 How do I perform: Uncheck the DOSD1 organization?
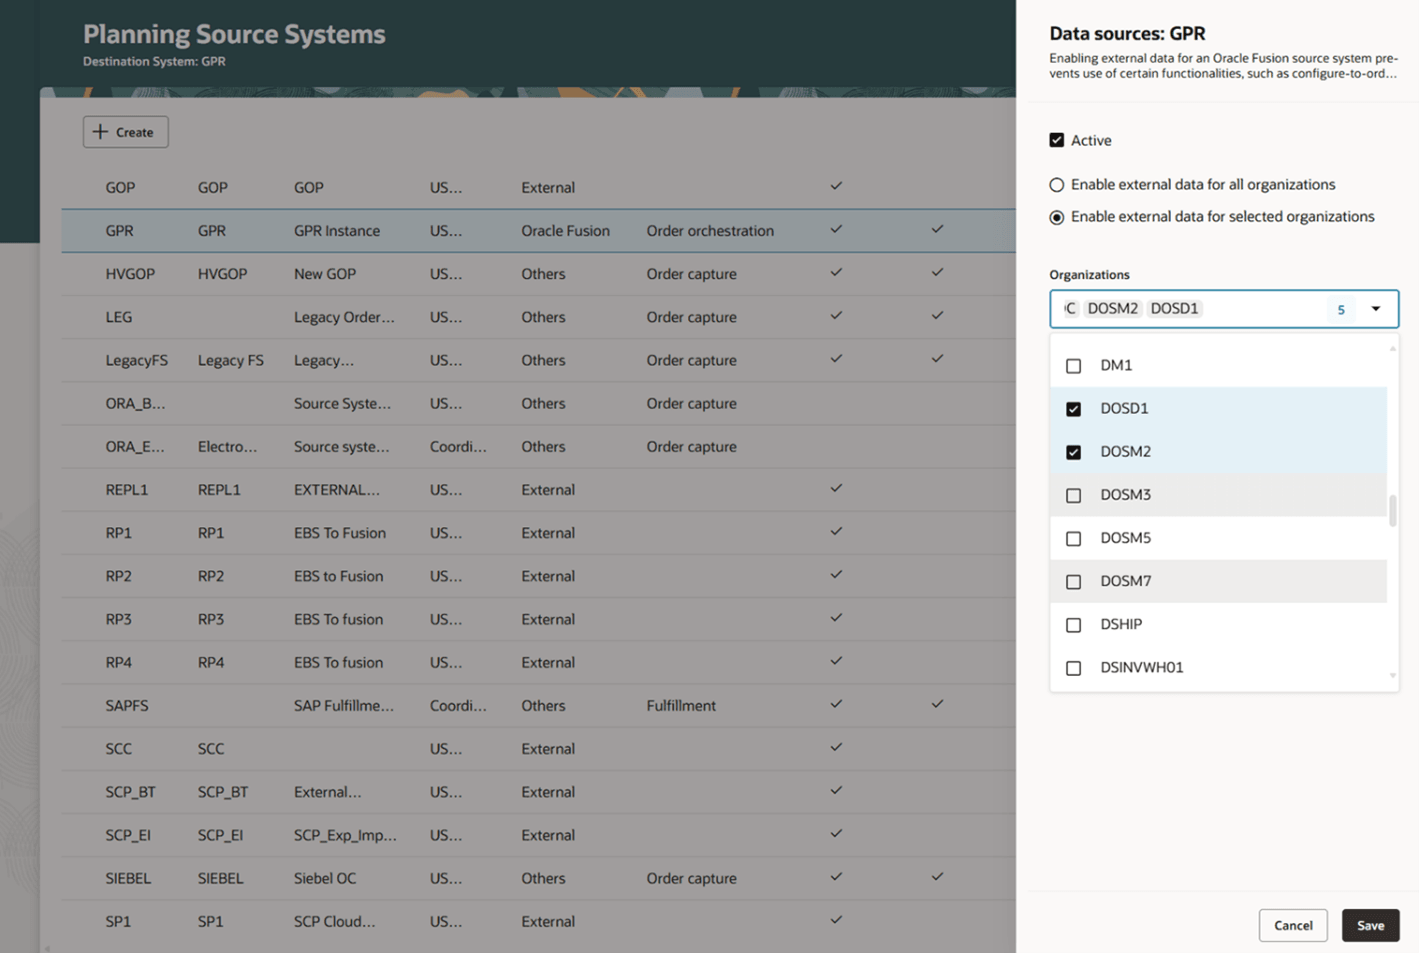pyautogui.click(x=1073, y=408)
